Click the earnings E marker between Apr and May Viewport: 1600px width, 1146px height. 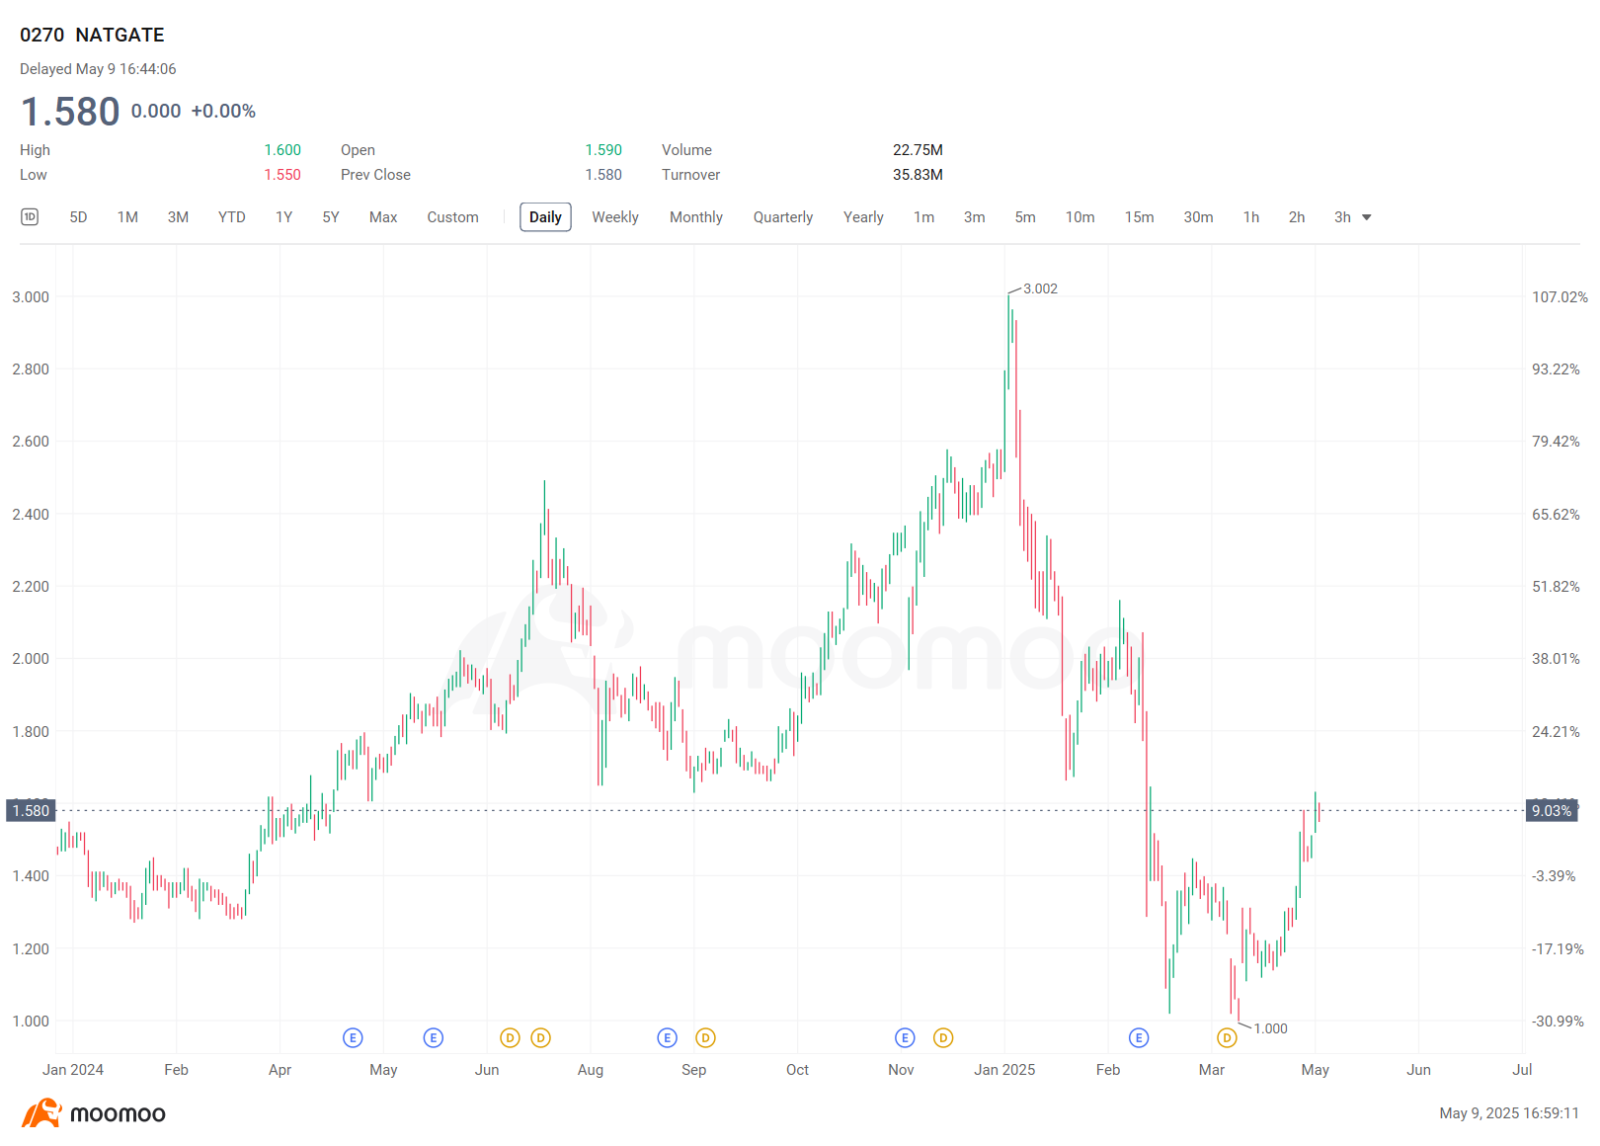[x=353, y=1038]
